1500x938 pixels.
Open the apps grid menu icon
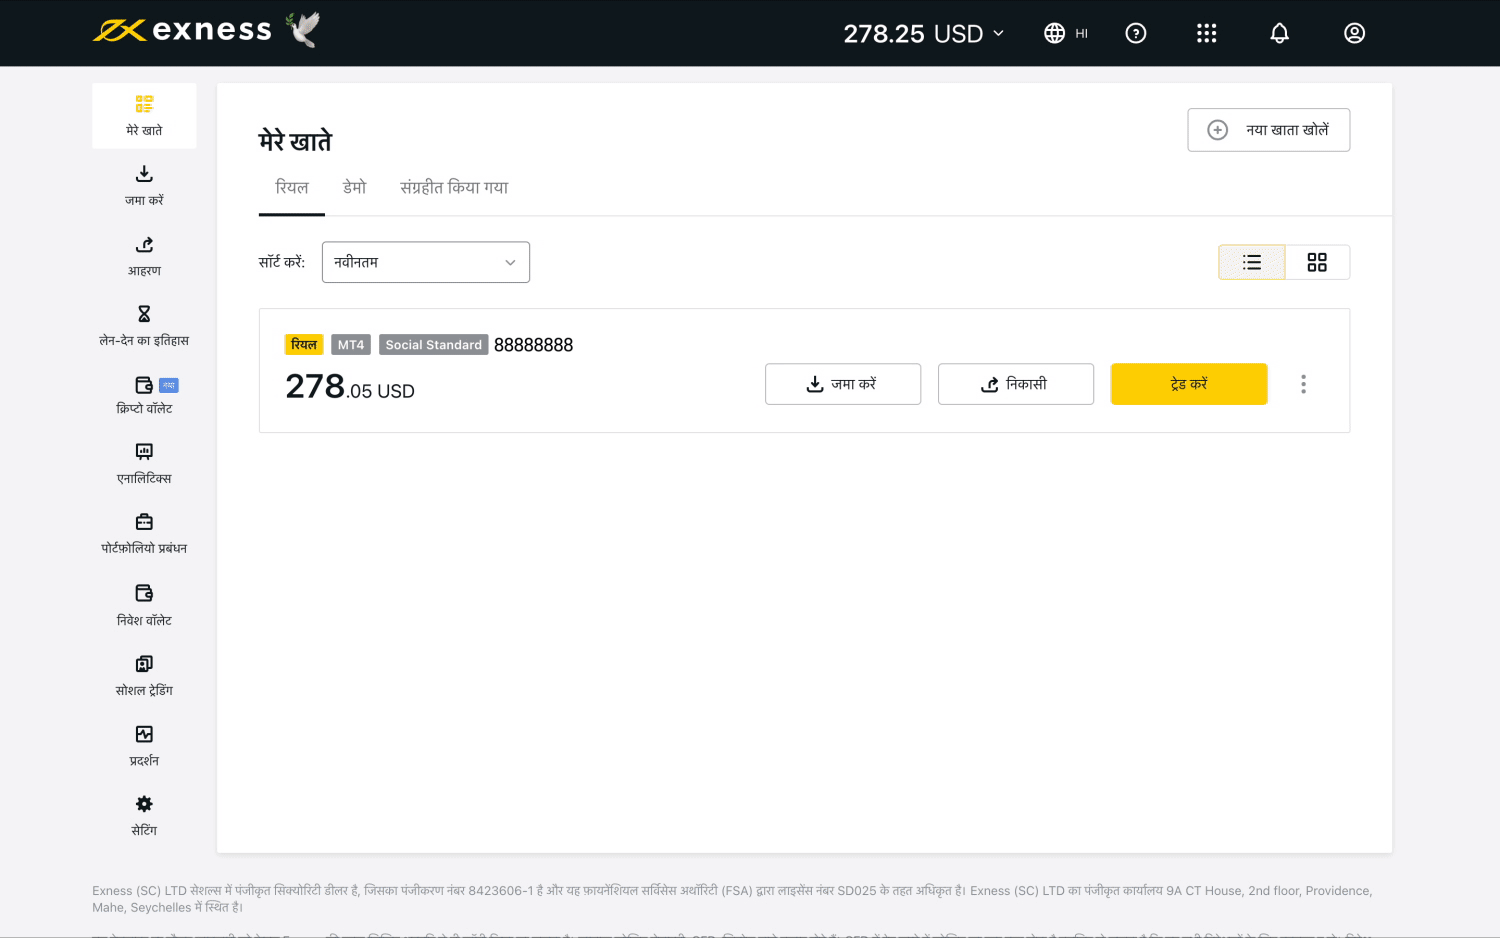(1207, 33)
